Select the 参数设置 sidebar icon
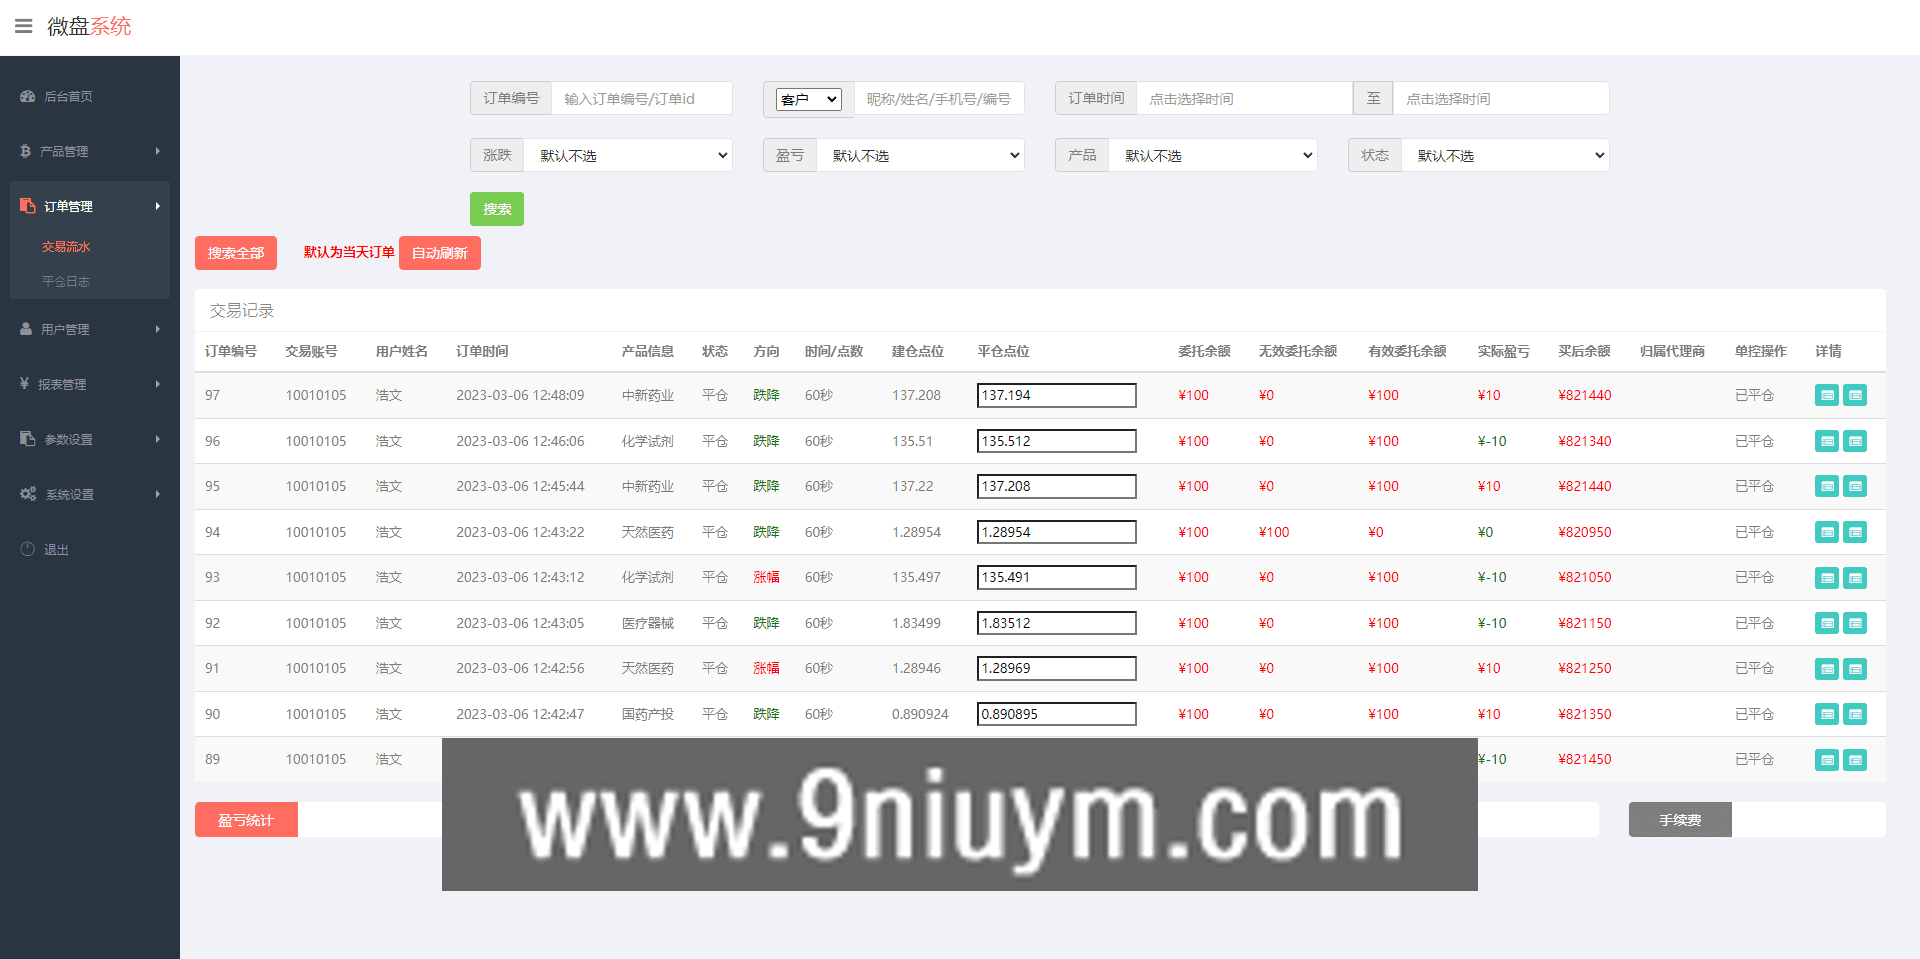The height and width of the screenshot is (959, 1920). tap(26, 438)
